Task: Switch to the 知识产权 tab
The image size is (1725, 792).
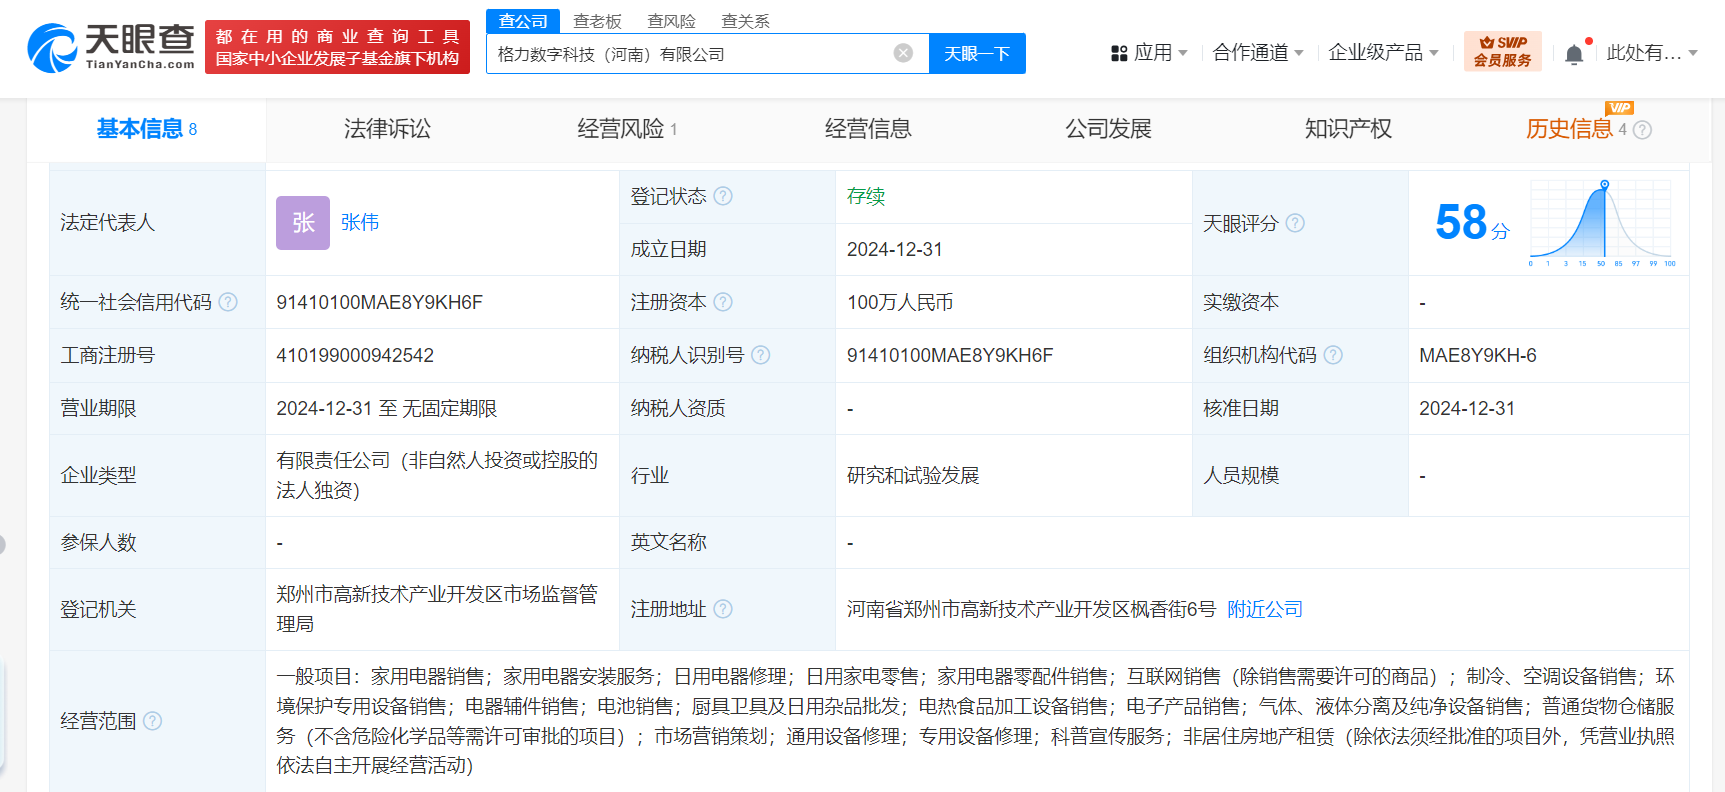Action: pyautogui.click(x=1348, y=129)
